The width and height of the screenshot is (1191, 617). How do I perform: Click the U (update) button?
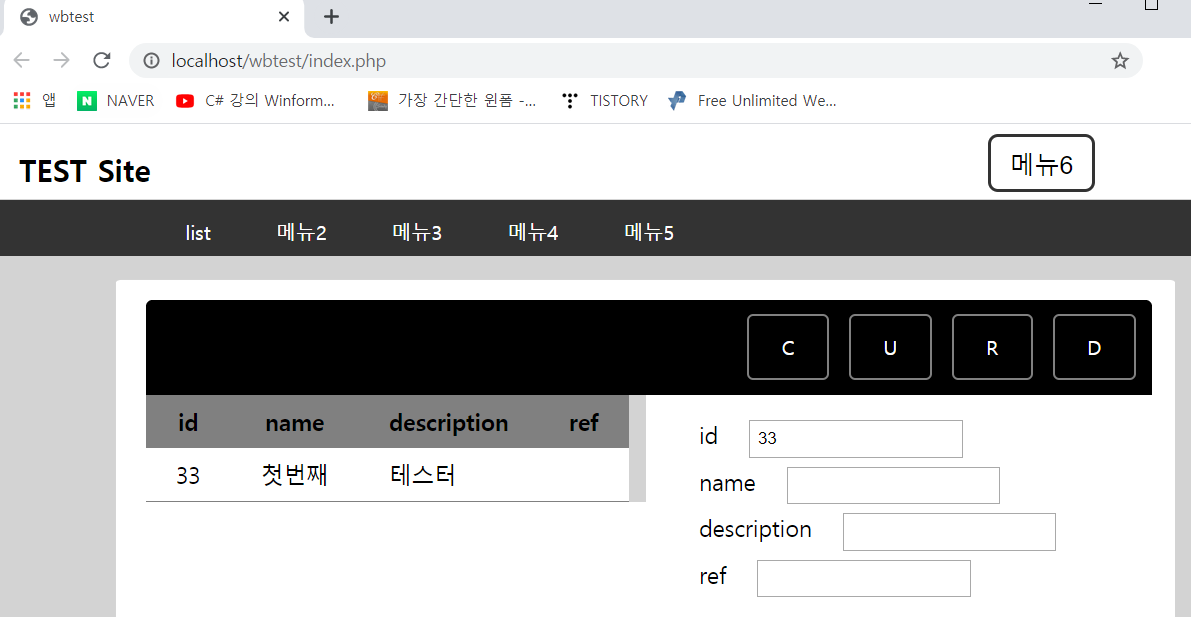[x=890, y=347]
